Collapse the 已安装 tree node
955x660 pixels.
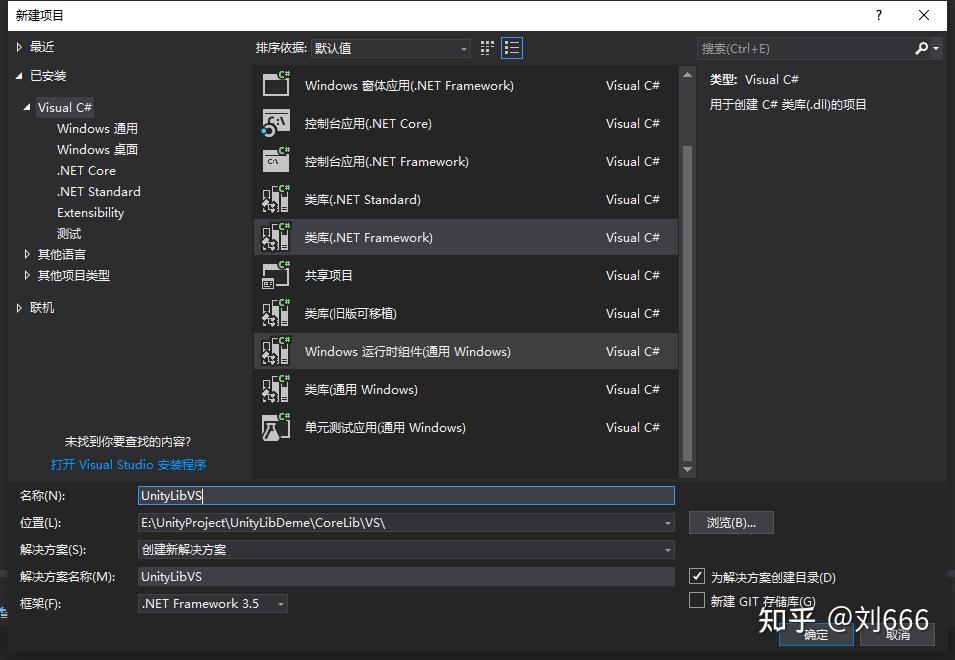click(x=19, y=75)
